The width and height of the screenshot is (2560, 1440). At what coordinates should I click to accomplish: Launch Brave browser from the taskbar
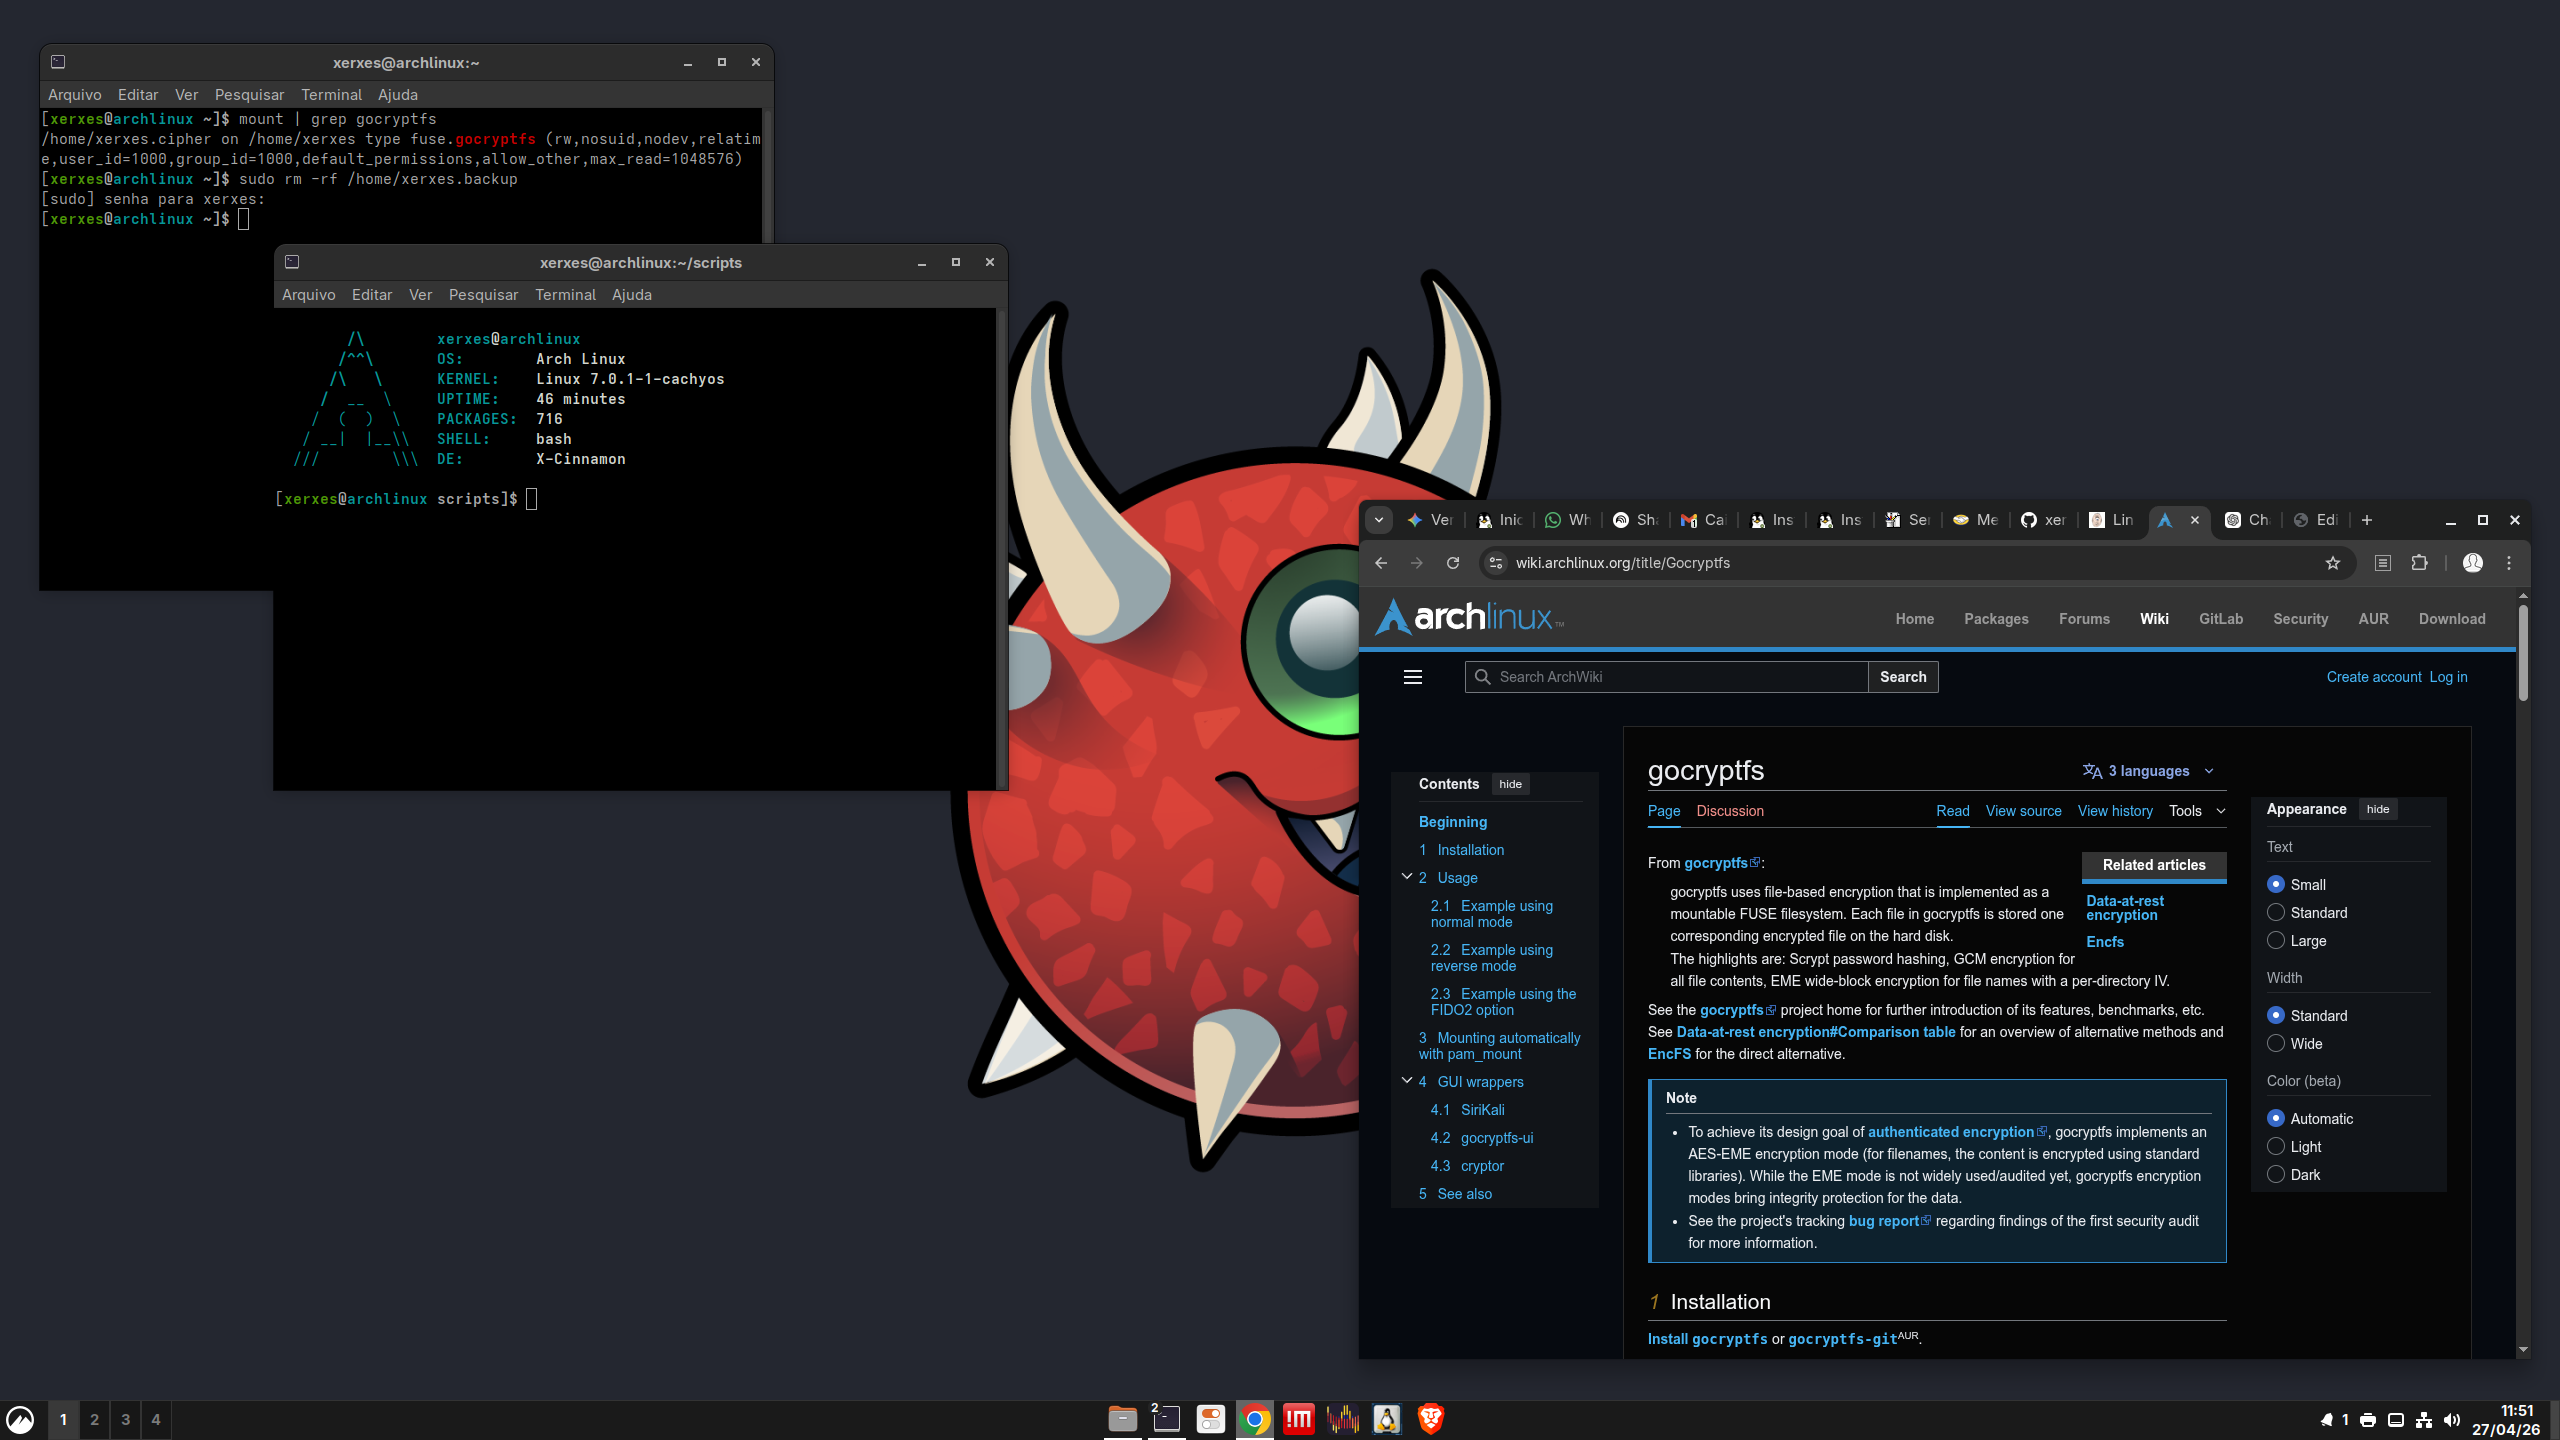[1430, 1419]
